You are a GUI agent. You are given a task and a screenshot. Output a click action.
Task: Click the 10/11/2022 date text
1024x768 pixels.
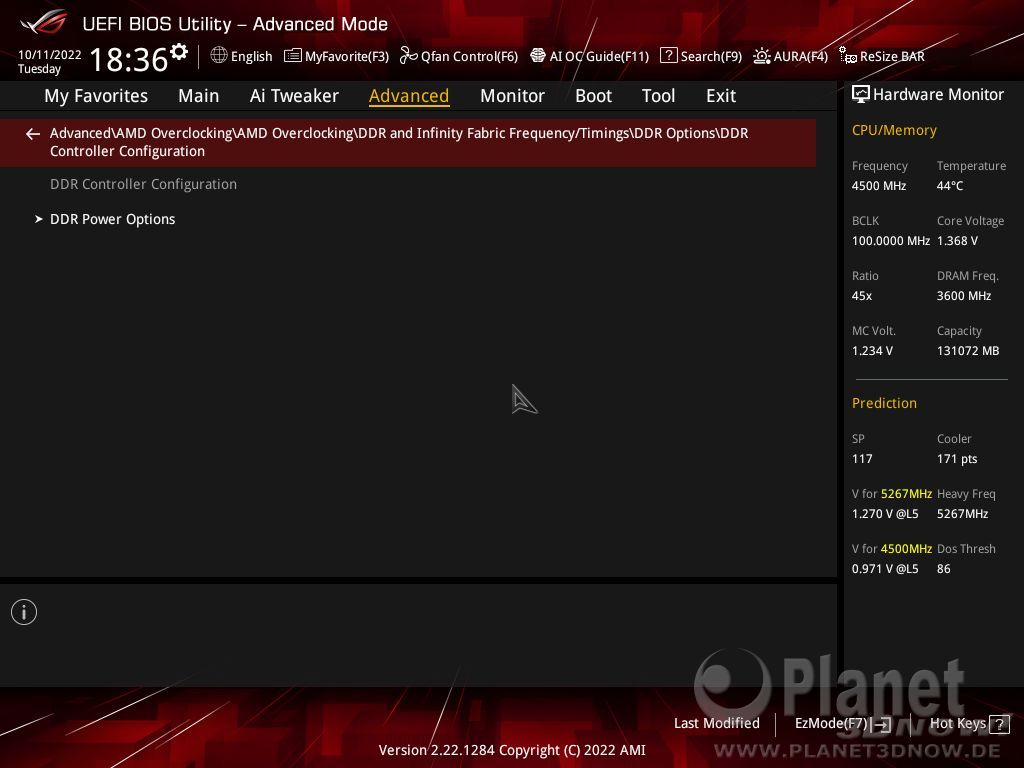(x=50, y=55)
